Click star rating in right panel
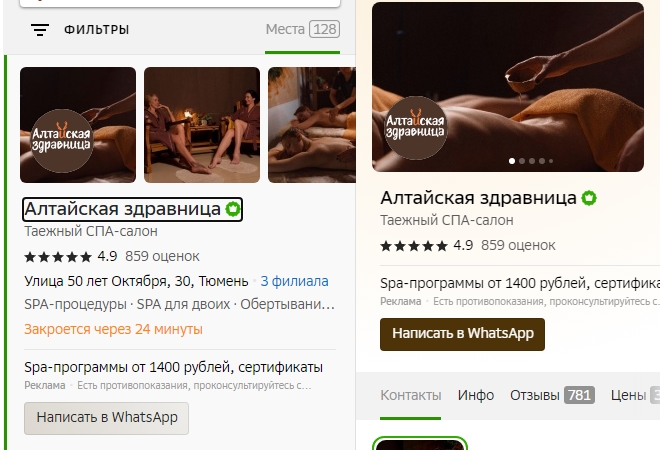The image size is (660, 450). 414,245
